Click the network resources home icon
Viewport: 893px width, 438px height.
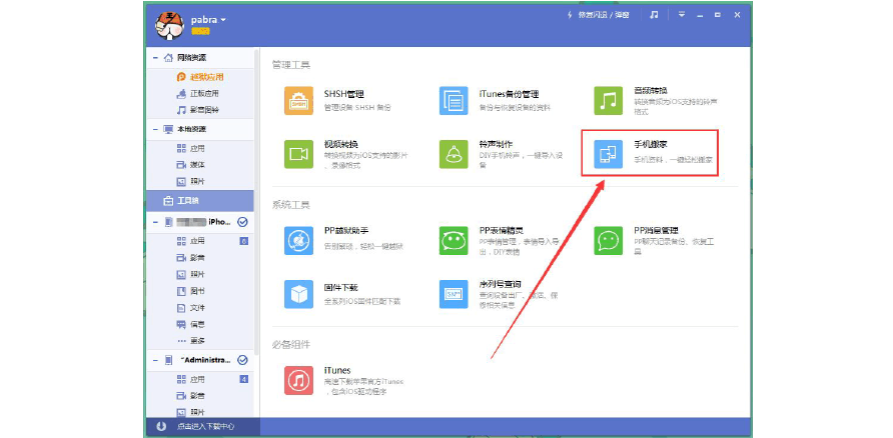click(x=168, y=58)
